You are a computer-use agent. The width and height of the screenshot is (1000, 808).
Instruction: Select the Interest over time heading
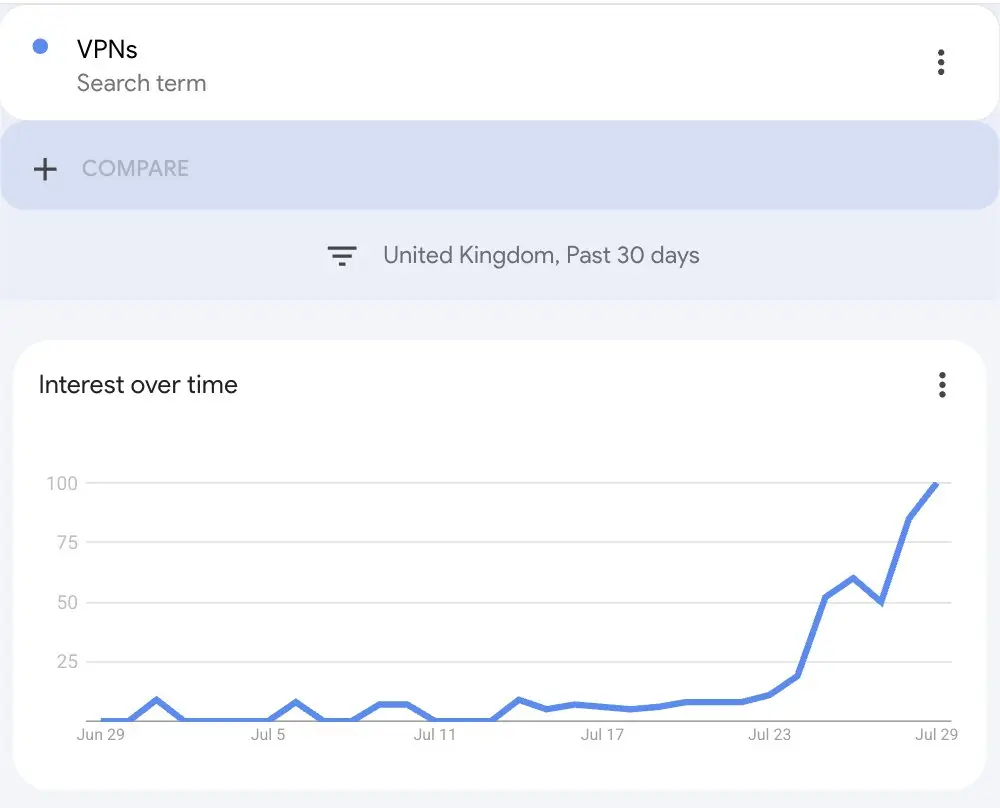coord(138,385)
